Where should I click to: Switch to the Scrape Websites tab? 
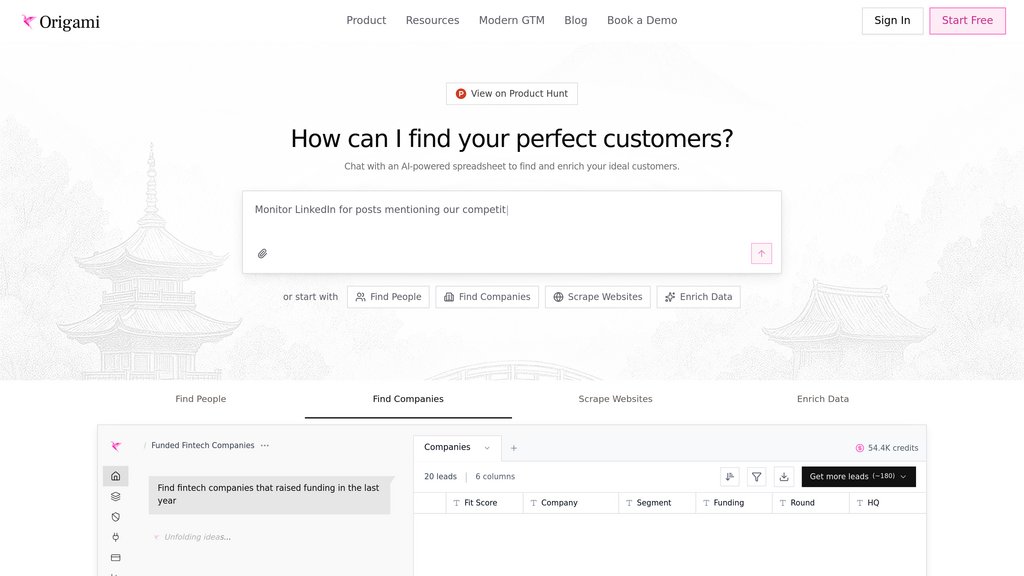615,399
